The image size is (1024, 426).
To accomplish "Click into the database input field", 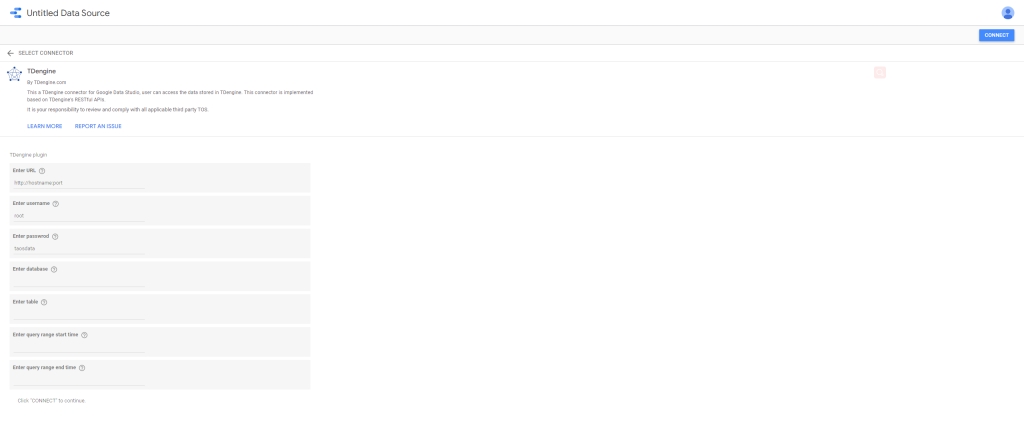I will [x=78, y=281].
